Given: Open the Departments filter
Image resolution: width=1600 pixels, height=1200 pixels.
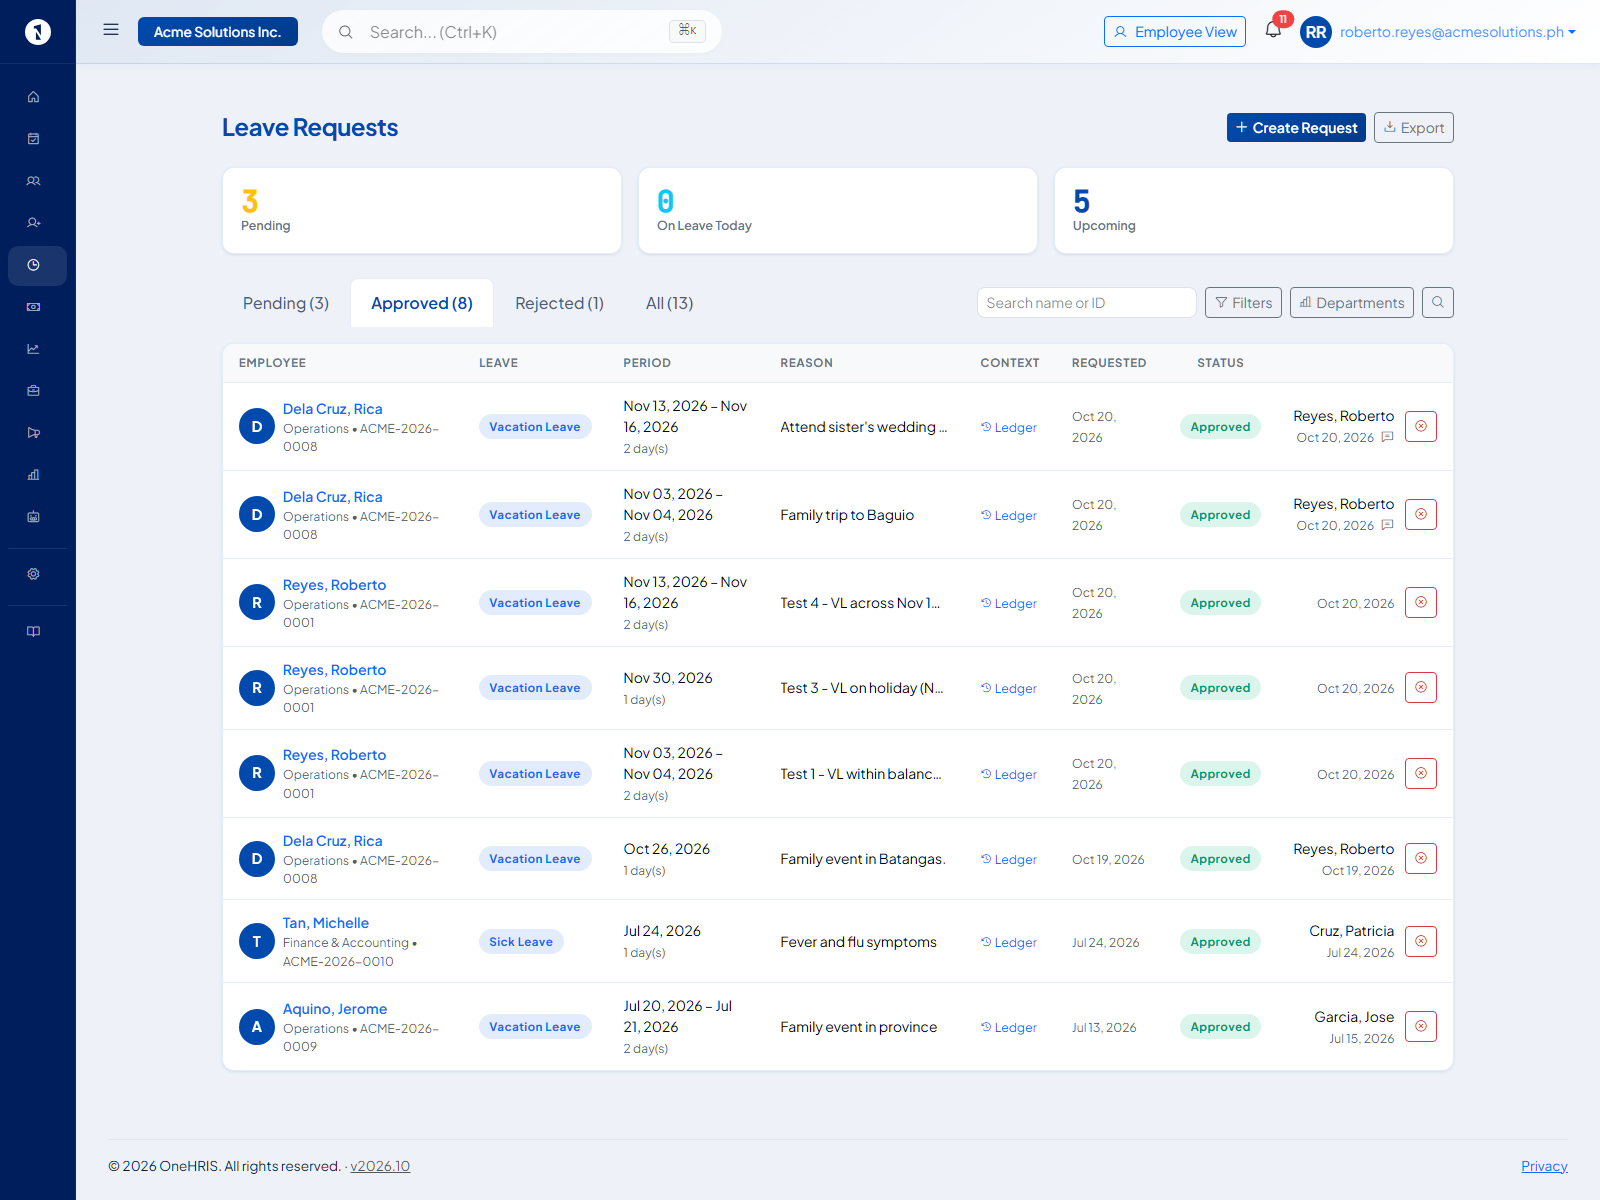Looking at the screenshot, I should pyautogui.click(x=1352, y=302).
